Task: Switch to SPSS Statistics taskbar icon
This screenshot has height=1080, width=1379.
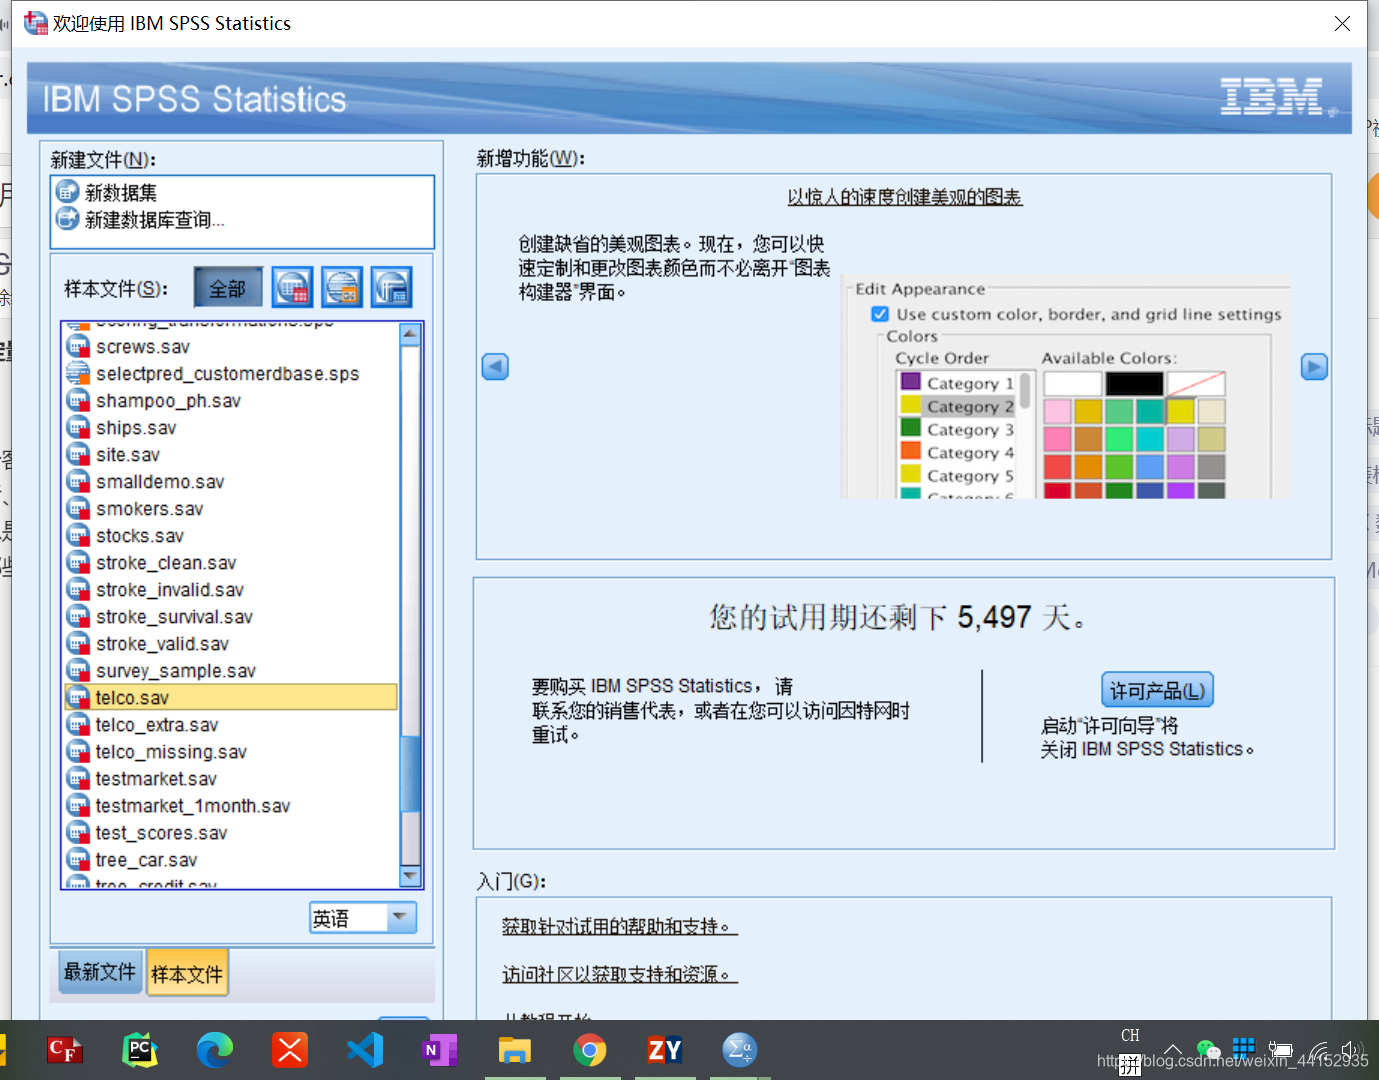Action: pos(740,1050)
